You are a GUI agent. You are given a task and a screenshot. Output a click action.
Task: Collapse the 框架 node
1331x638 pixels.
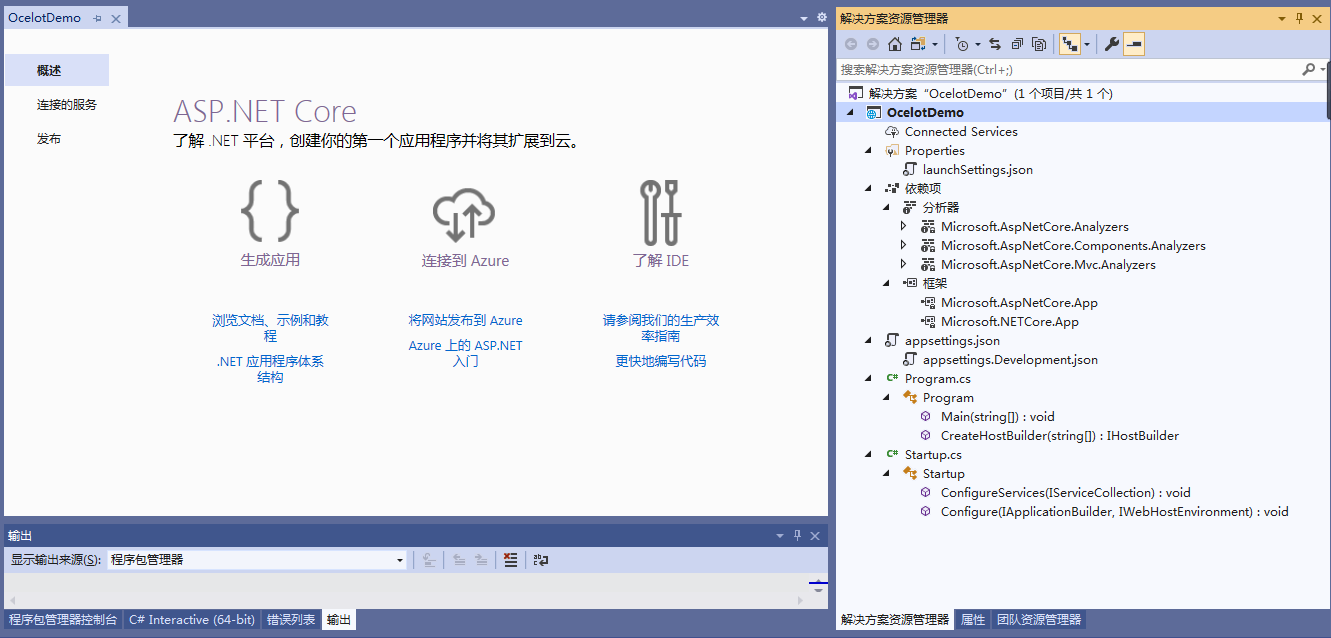[887, 284]
